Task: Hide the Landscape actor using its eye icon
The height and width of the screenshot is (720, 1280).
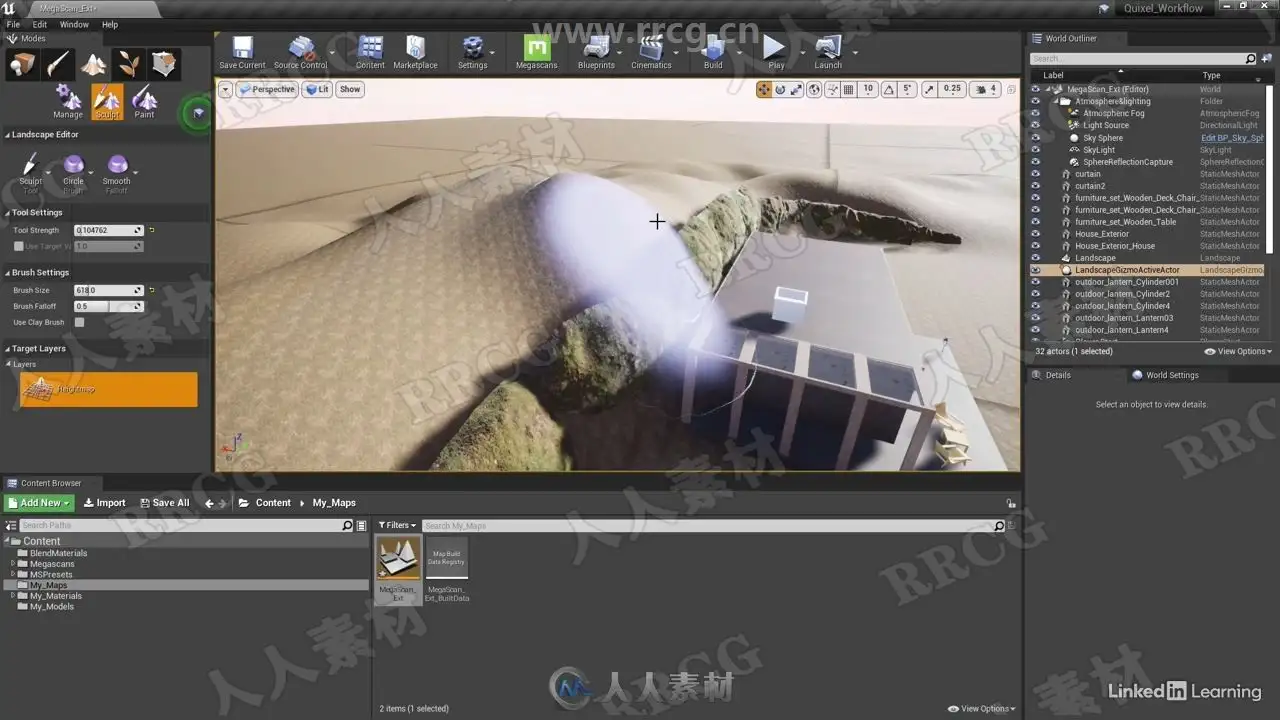Action: click(x=1035, y=258)
